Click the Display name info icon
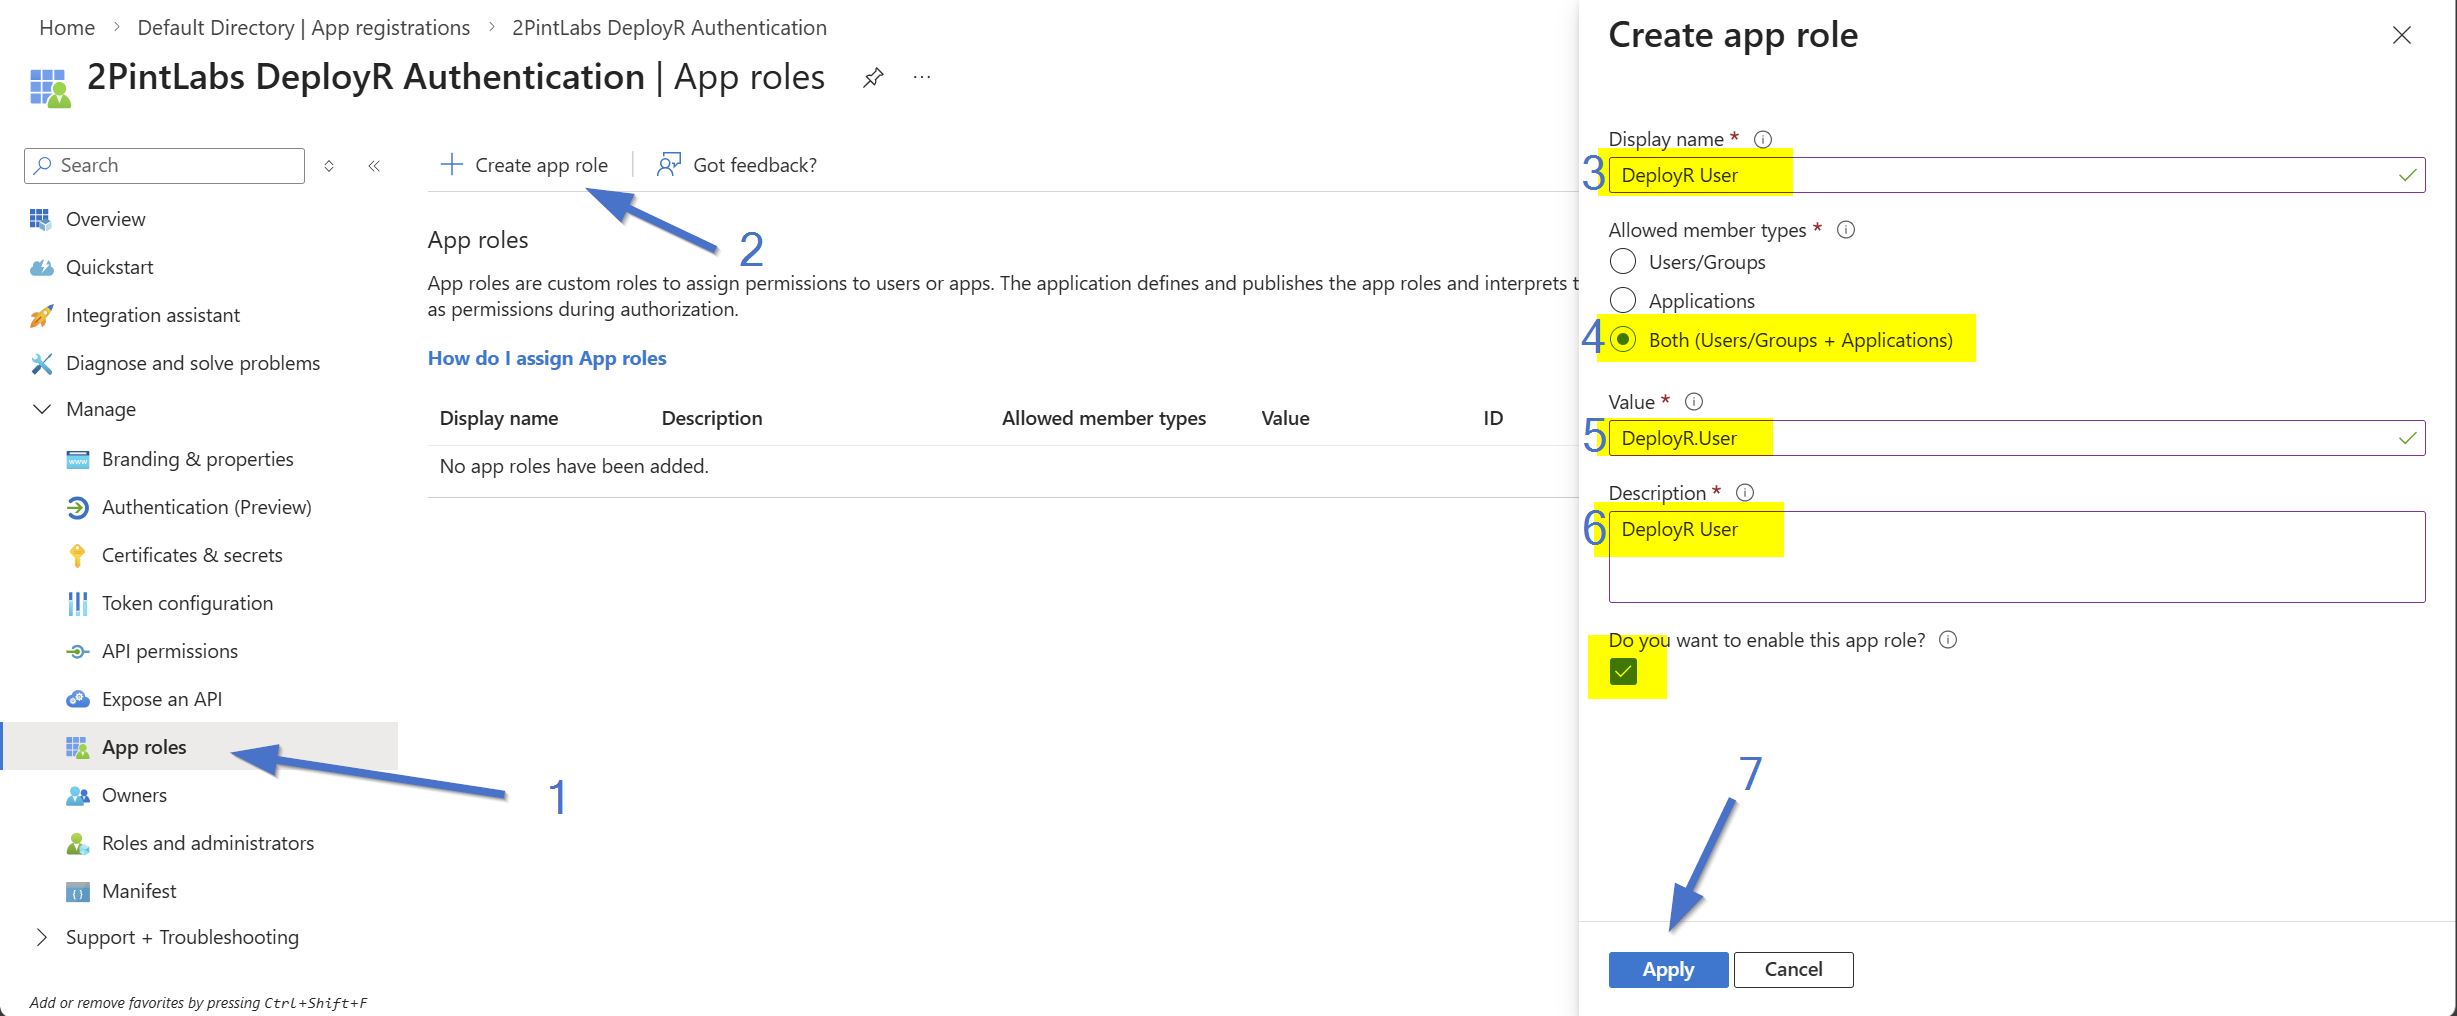This screenshot has height=1016, width=2457. click(1763, 139)
